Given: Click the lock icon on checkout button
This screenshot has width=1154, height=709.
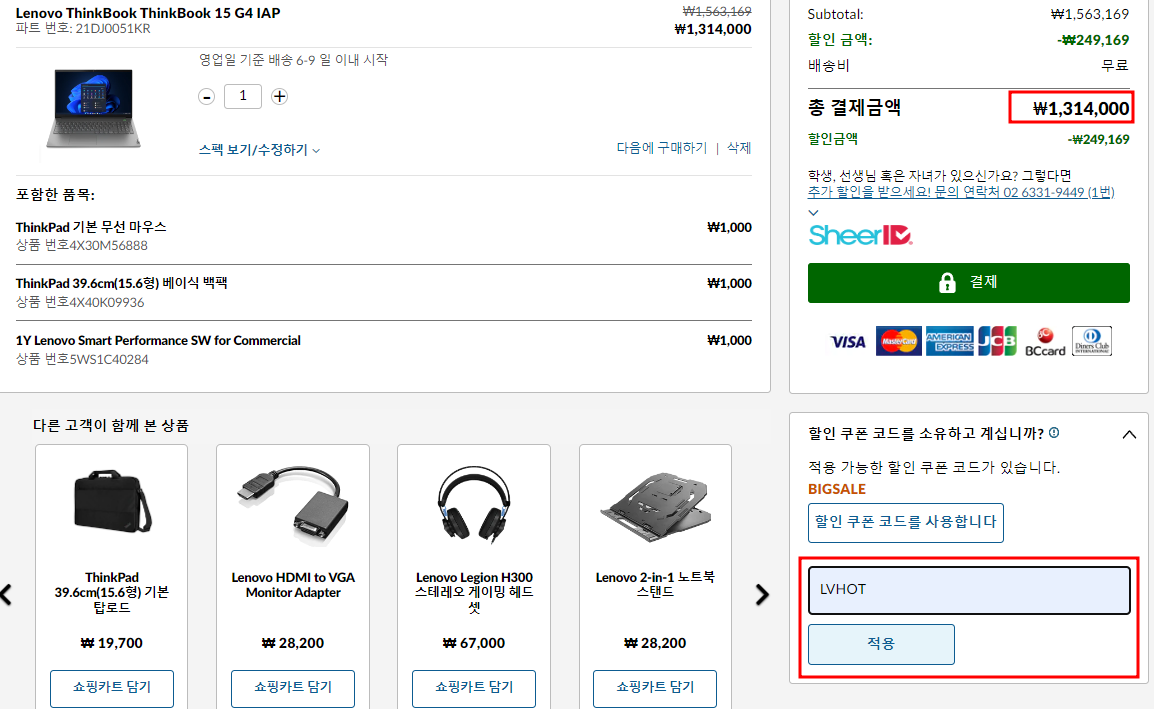Looking at the screenshot, I should (947, 283).
